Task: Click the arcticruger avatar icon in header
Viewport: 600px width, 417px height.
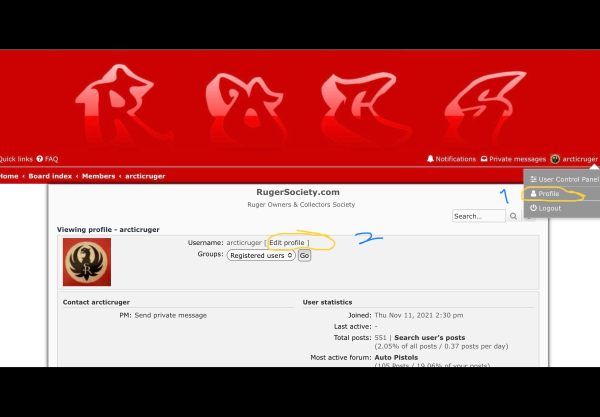Action: click(555, 159)
